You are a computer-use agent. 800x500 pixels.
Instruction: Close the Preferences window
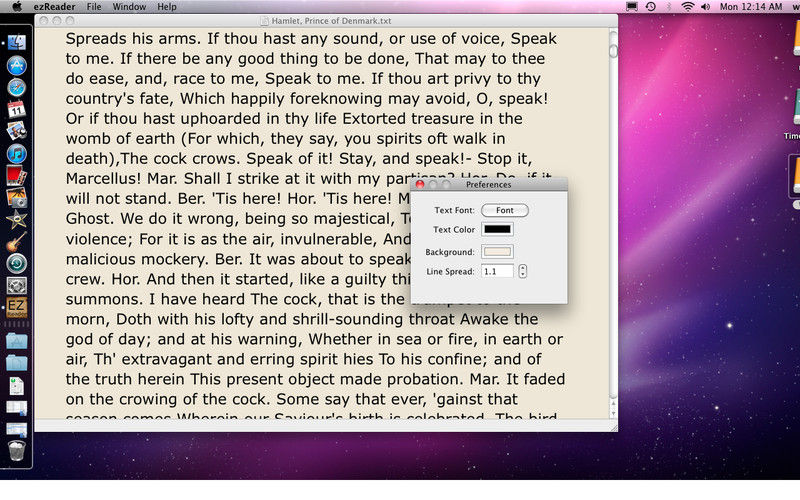click(x=420, y=184)
